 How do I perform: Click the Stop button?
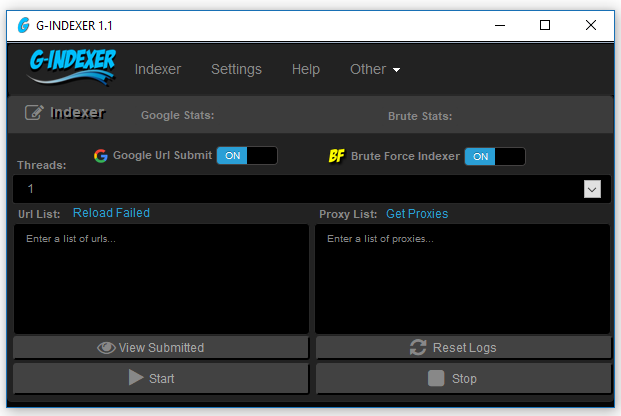pyautogui.click(x=463, y=378)
